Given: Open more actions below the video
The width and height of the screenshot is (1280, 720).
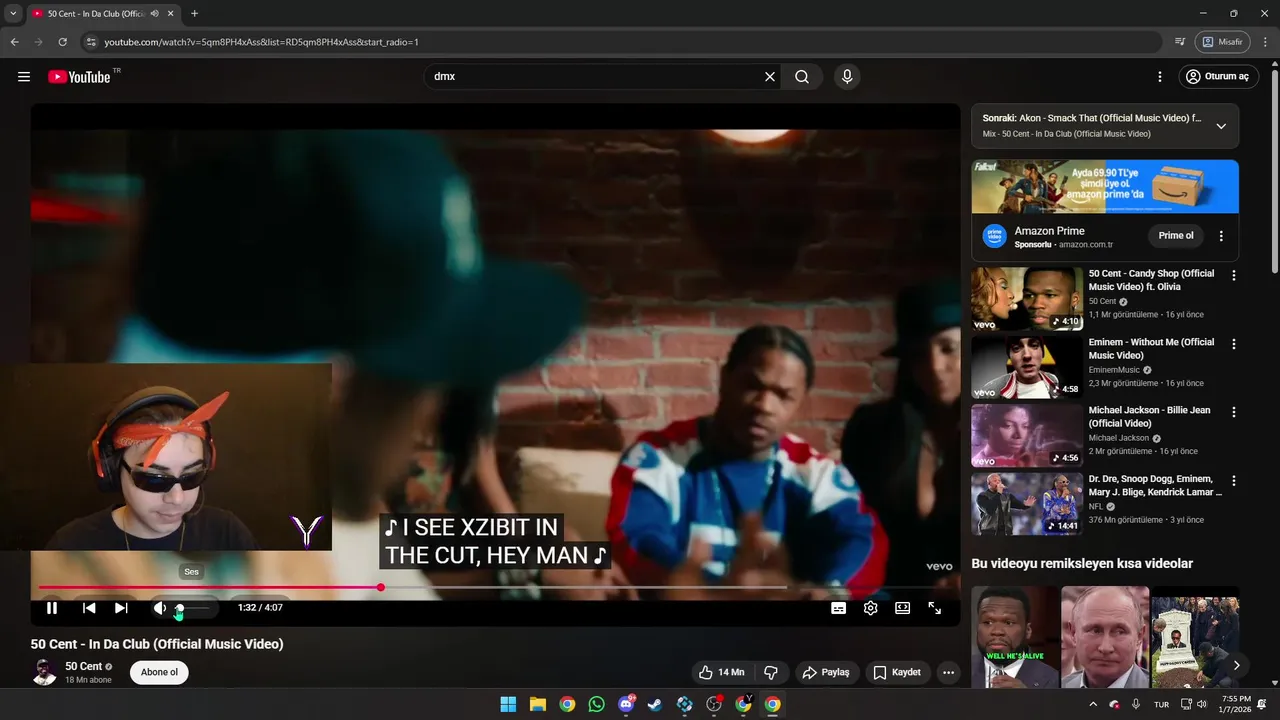Looking at the screenshot, I should pyautogui.click(x=949, y=672).
